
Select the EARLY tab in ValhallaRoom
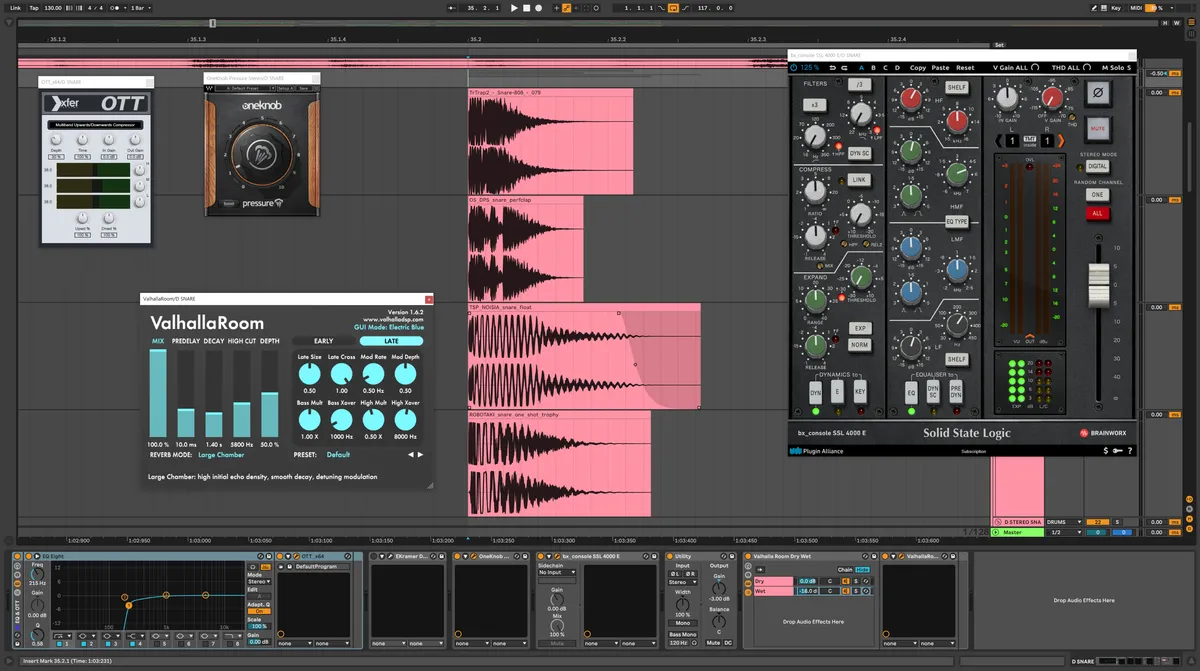324,341
